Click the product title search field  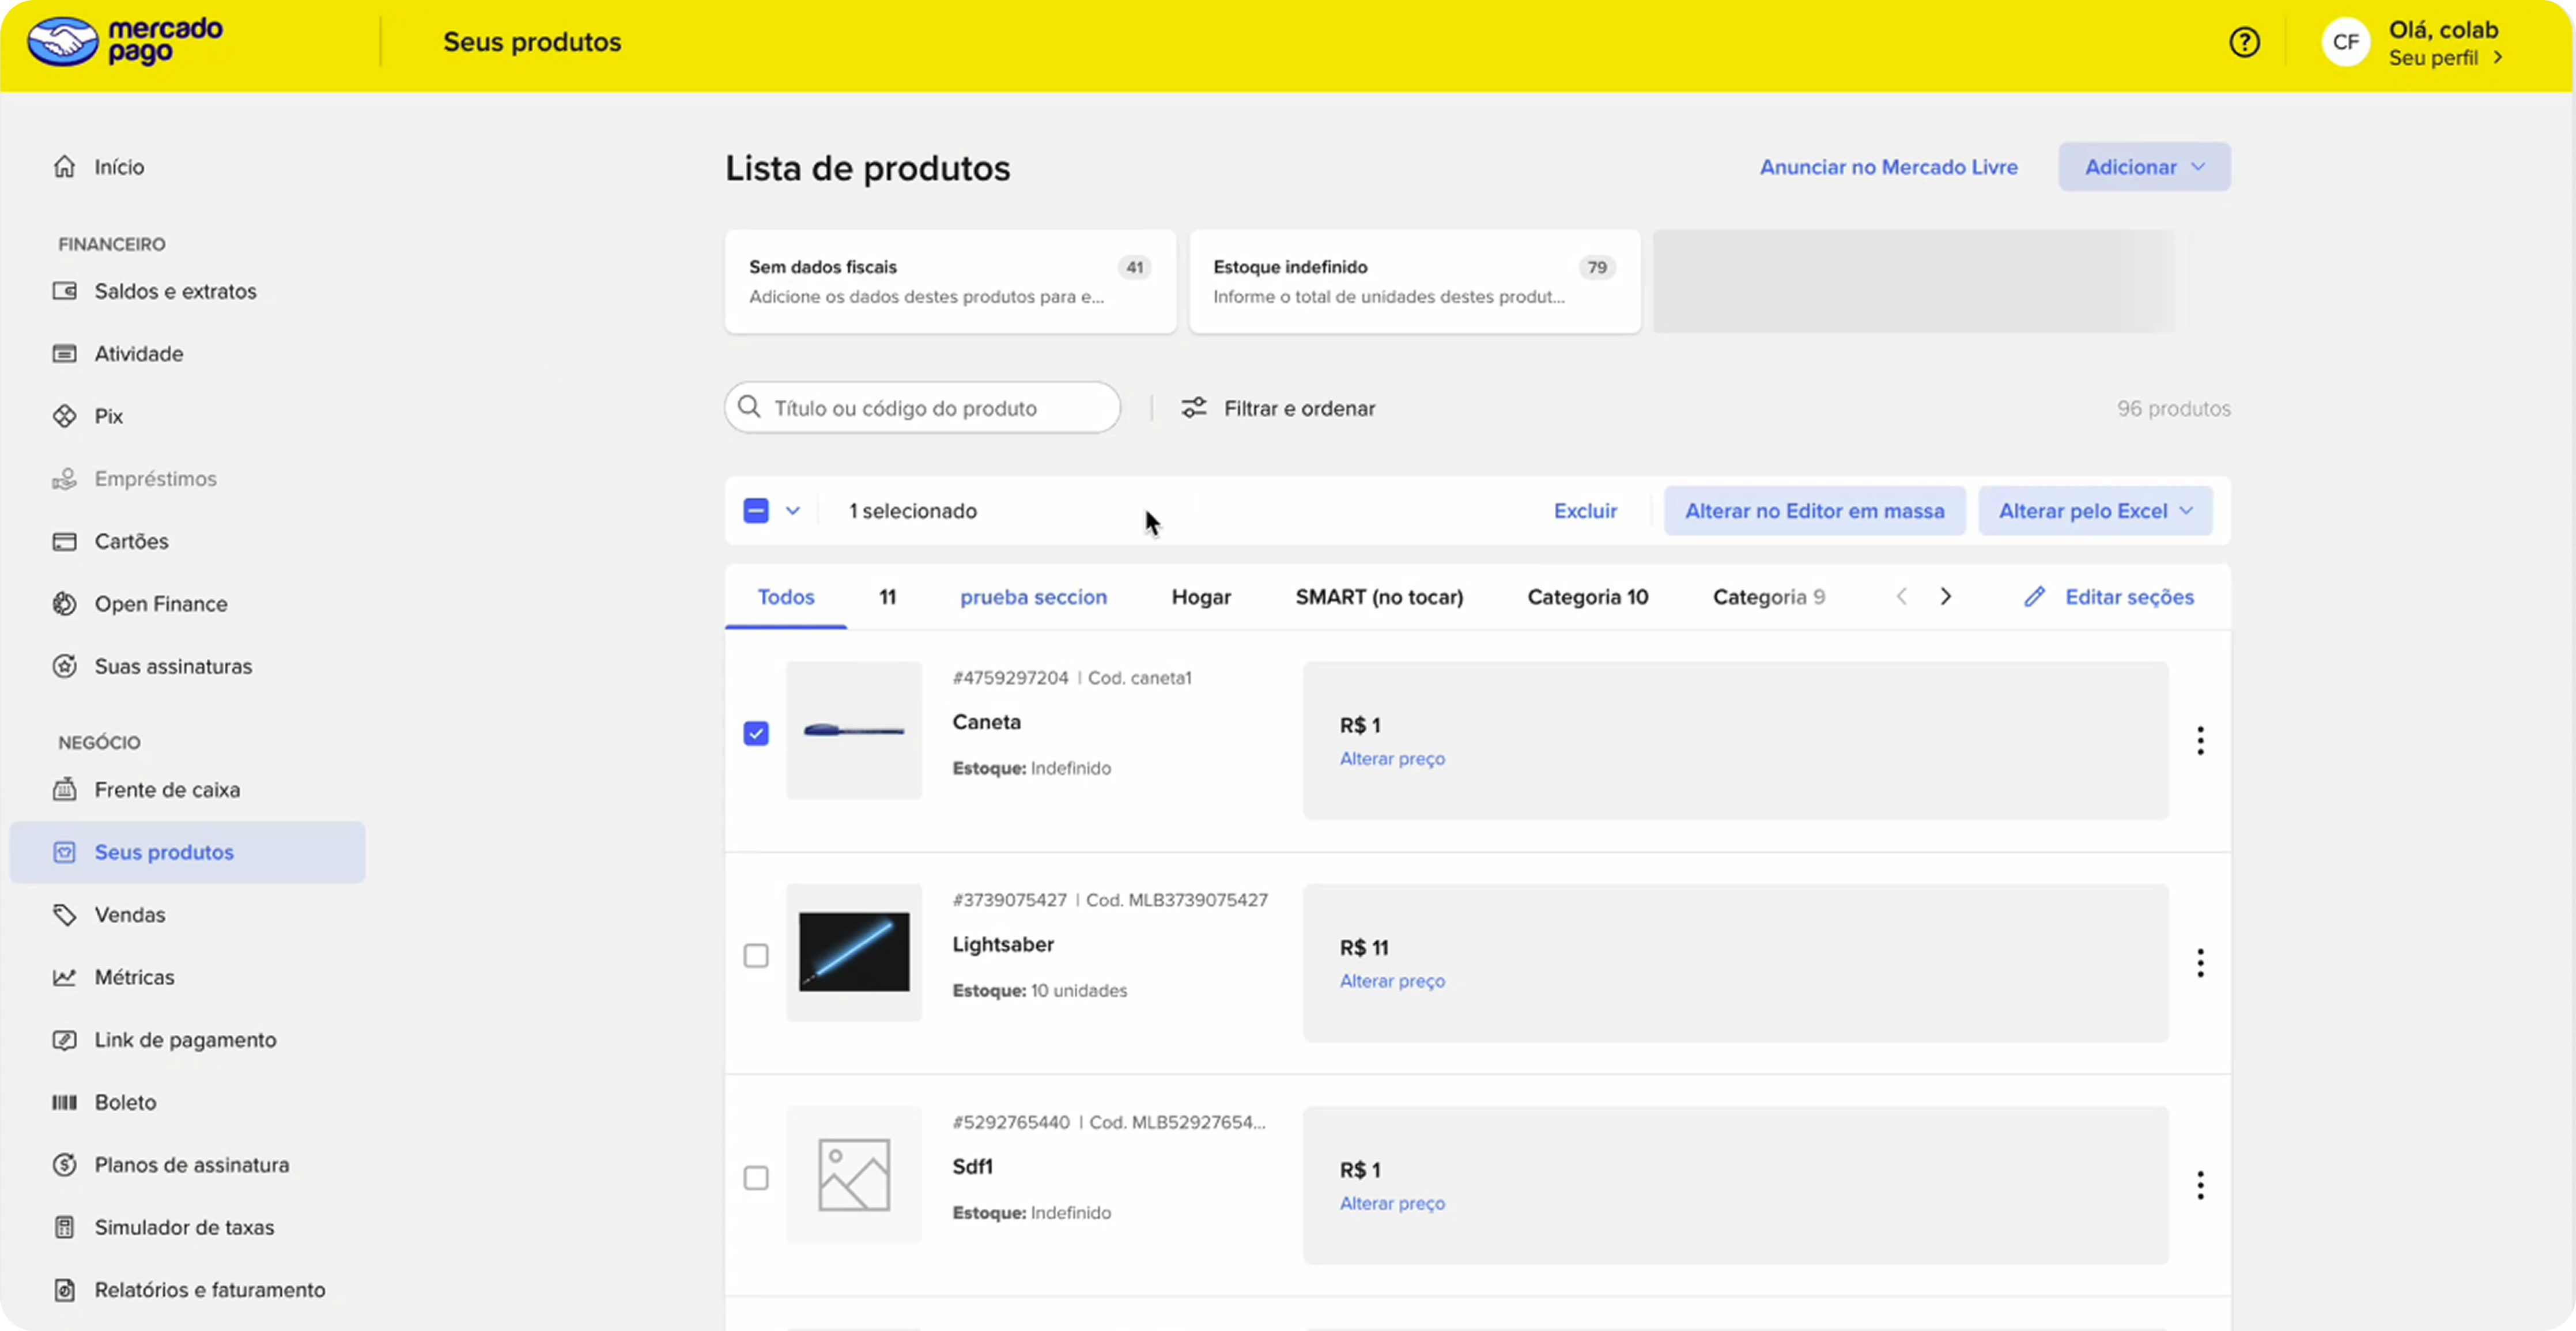[x=922, y=407]
